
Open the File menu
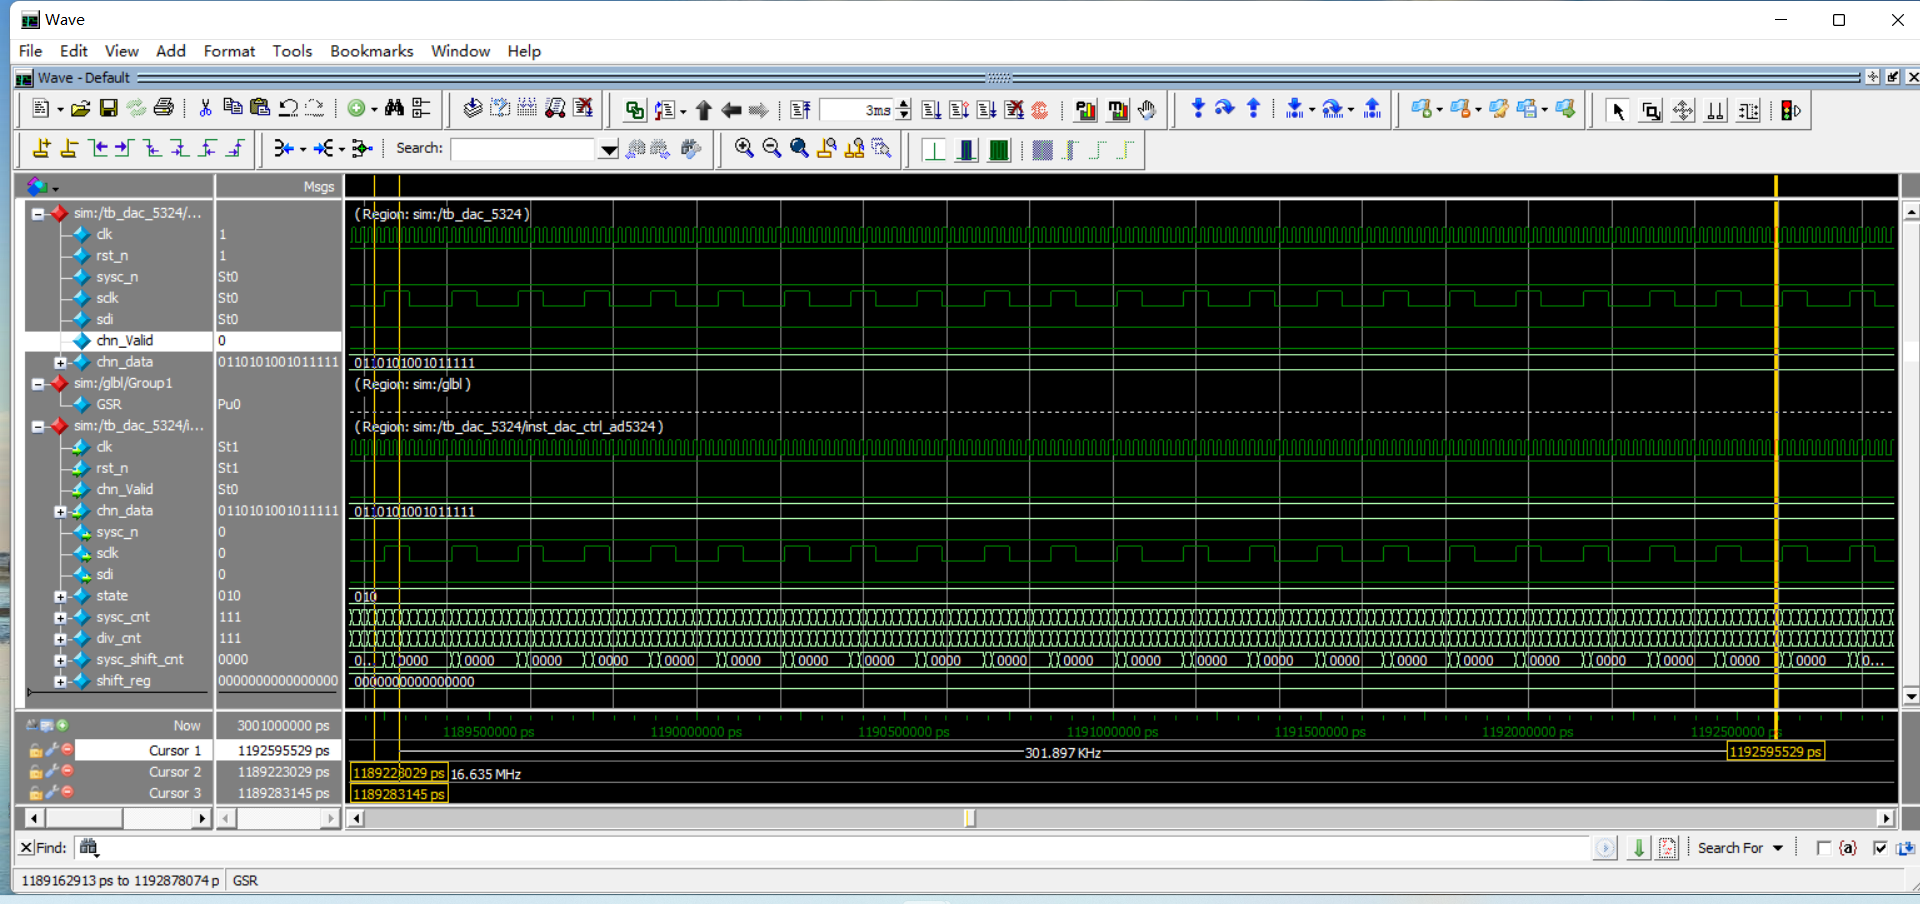[x=31, y=51]
